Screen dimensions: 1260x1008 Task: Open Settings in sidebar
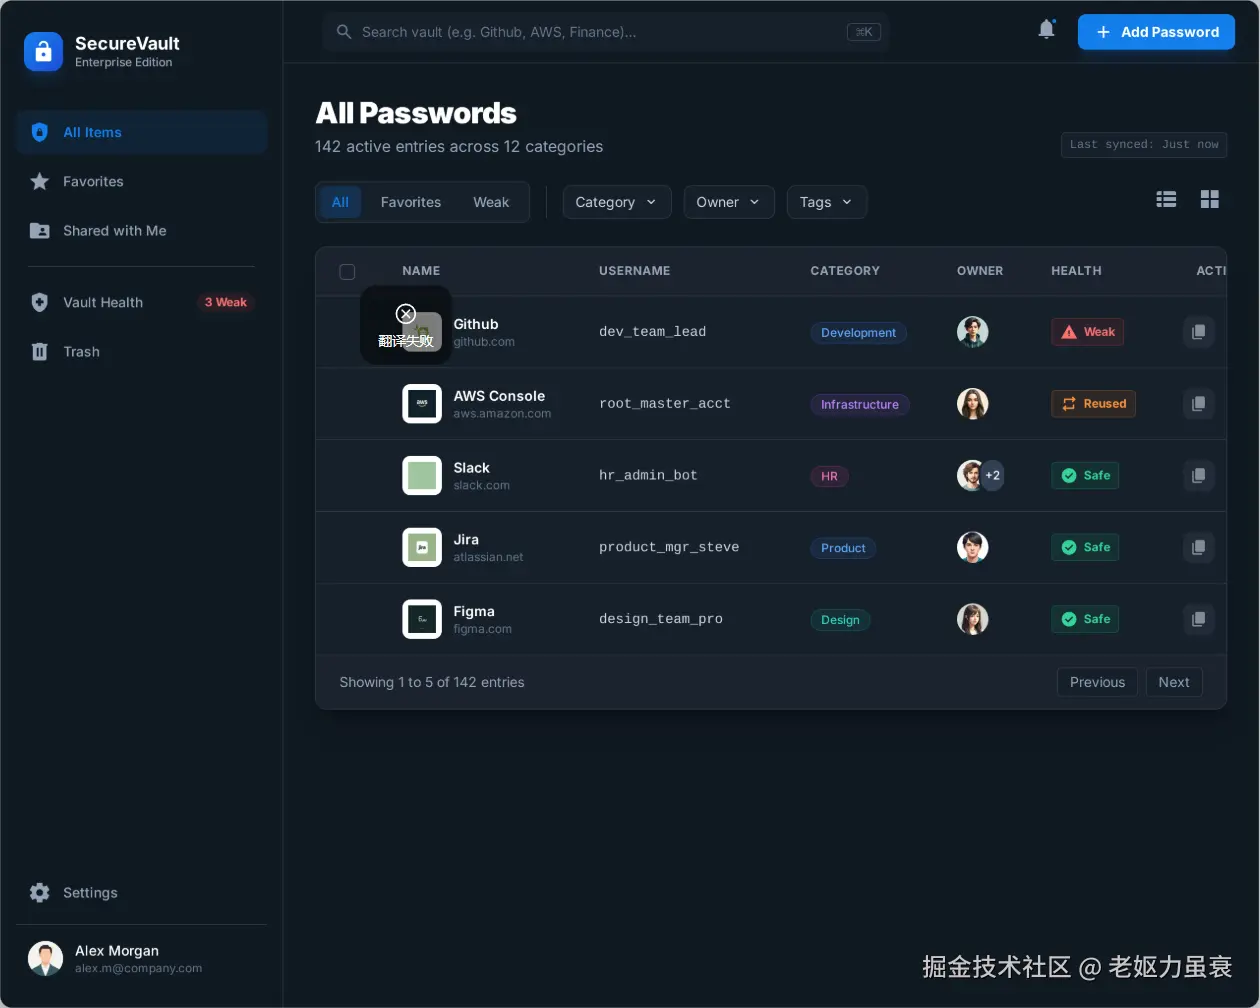141,892
